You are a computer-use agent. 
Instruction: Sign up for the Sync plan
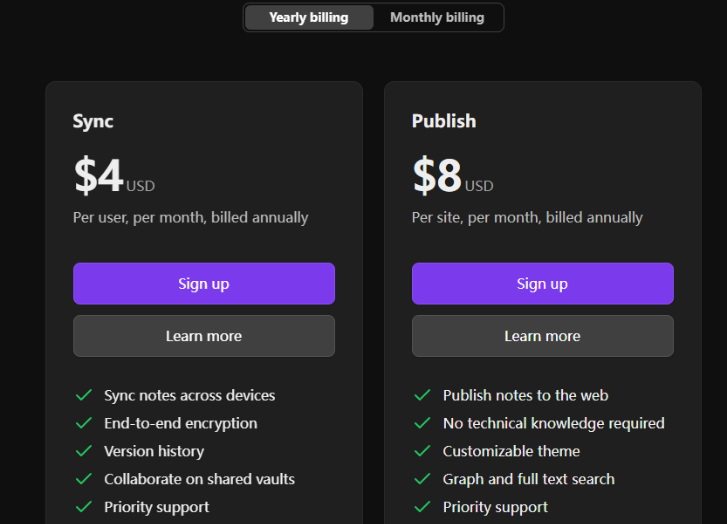coord(204,284)
